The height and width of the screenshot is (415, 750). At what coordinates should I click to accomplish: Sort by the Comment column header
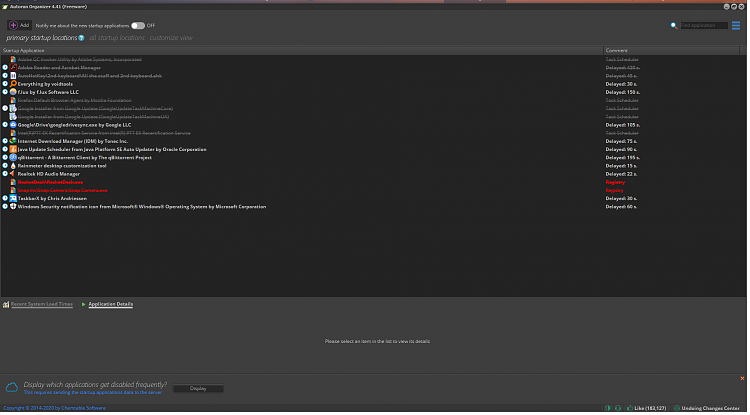(x=674, y=51)
